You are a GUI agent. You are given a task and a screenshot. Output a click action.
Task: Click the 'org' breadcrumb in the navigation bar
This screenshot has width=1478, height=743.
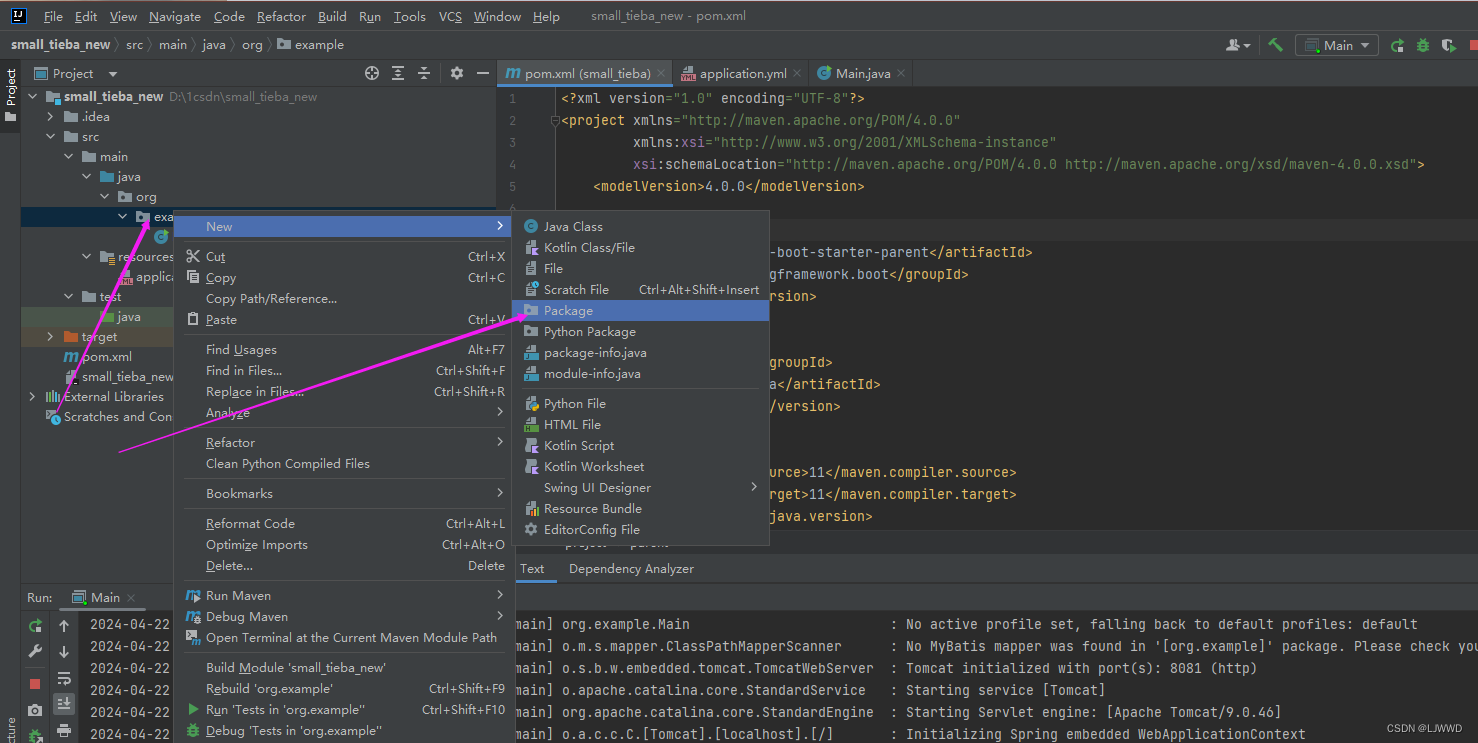click(252, 45)
